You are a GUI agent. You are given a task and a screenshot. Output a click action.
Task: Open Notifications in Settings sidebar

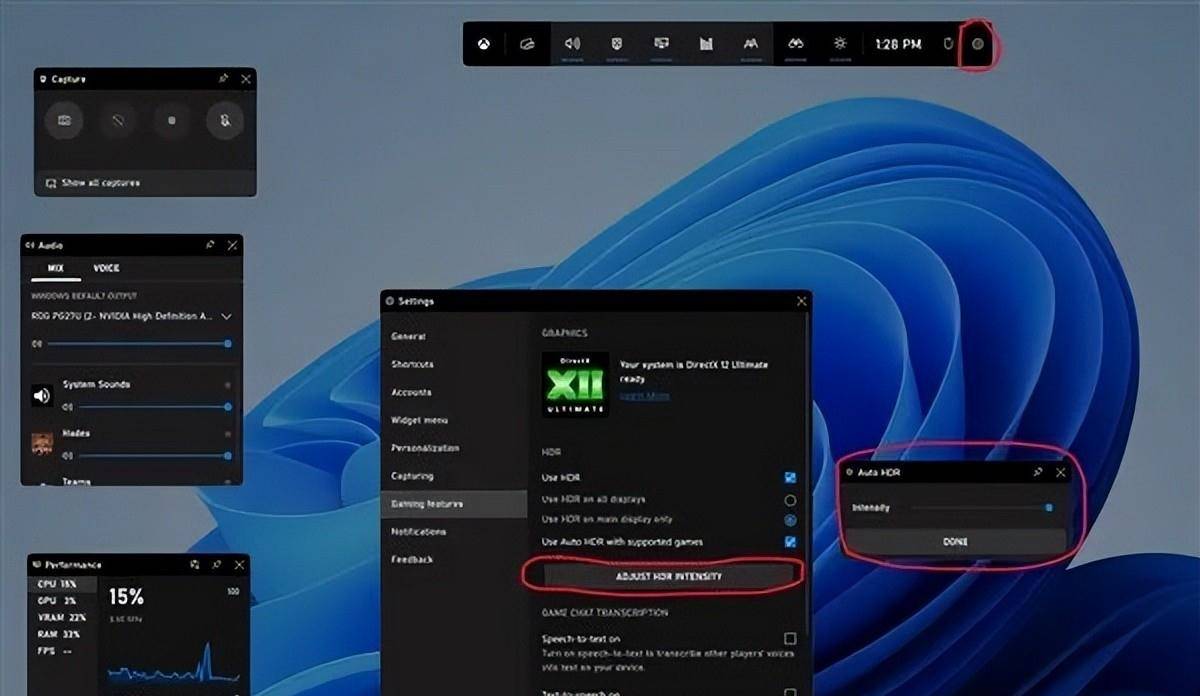[454, 532]
